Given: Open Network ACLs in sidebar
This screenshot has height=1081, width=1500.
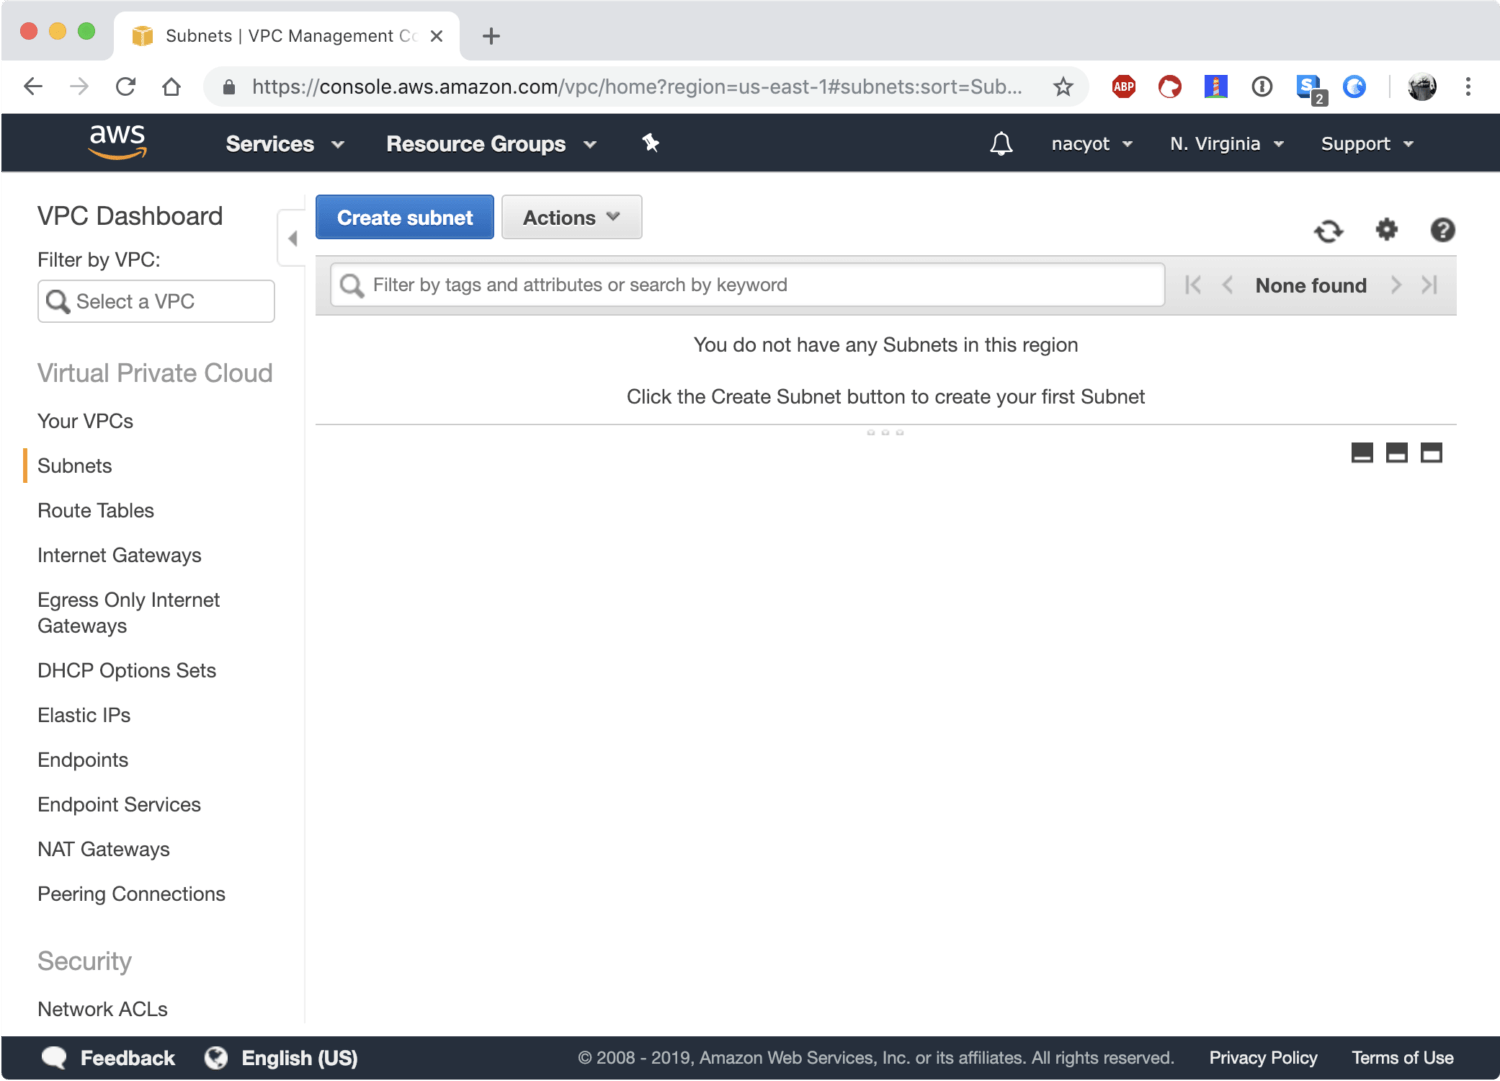Looking at the screenshot, I should 103,1010.
